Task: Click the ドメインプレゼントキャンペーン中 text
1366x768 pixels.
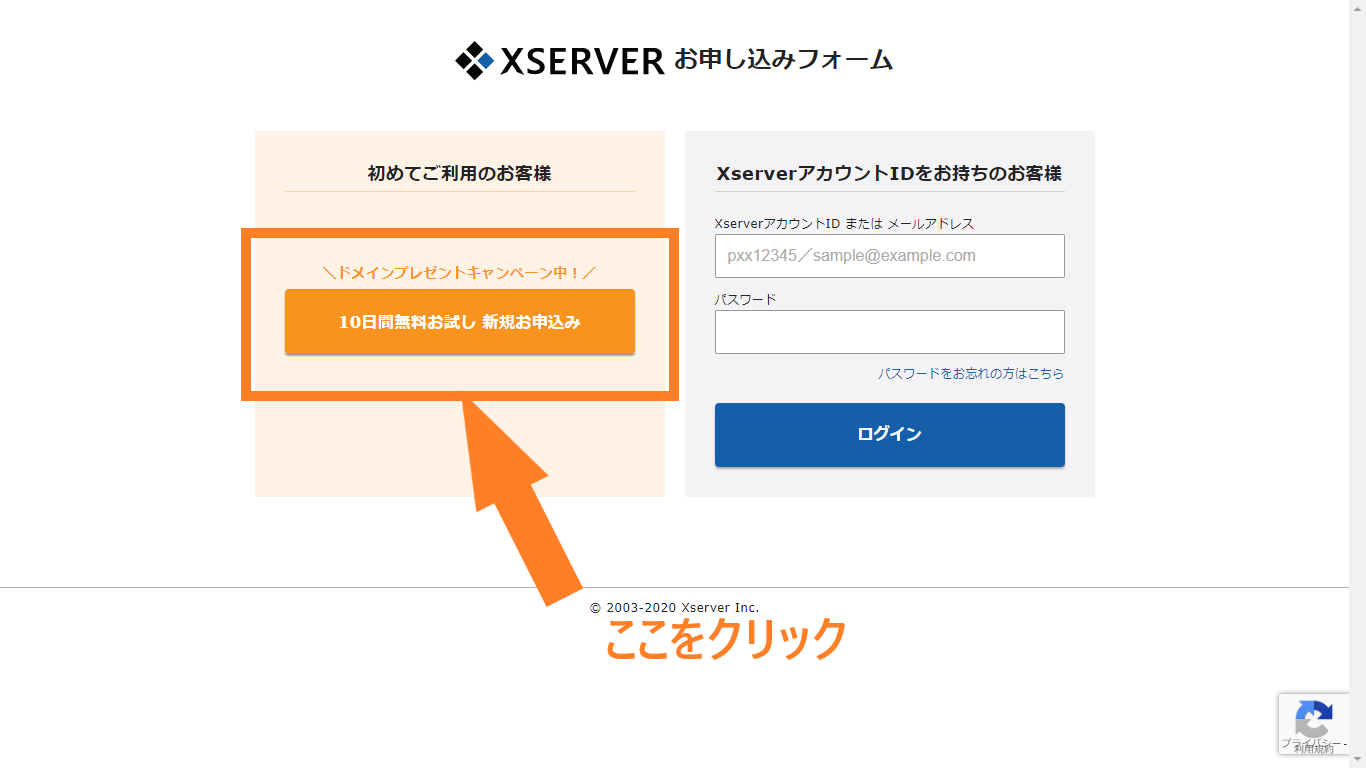Action: tap(460, 272)
